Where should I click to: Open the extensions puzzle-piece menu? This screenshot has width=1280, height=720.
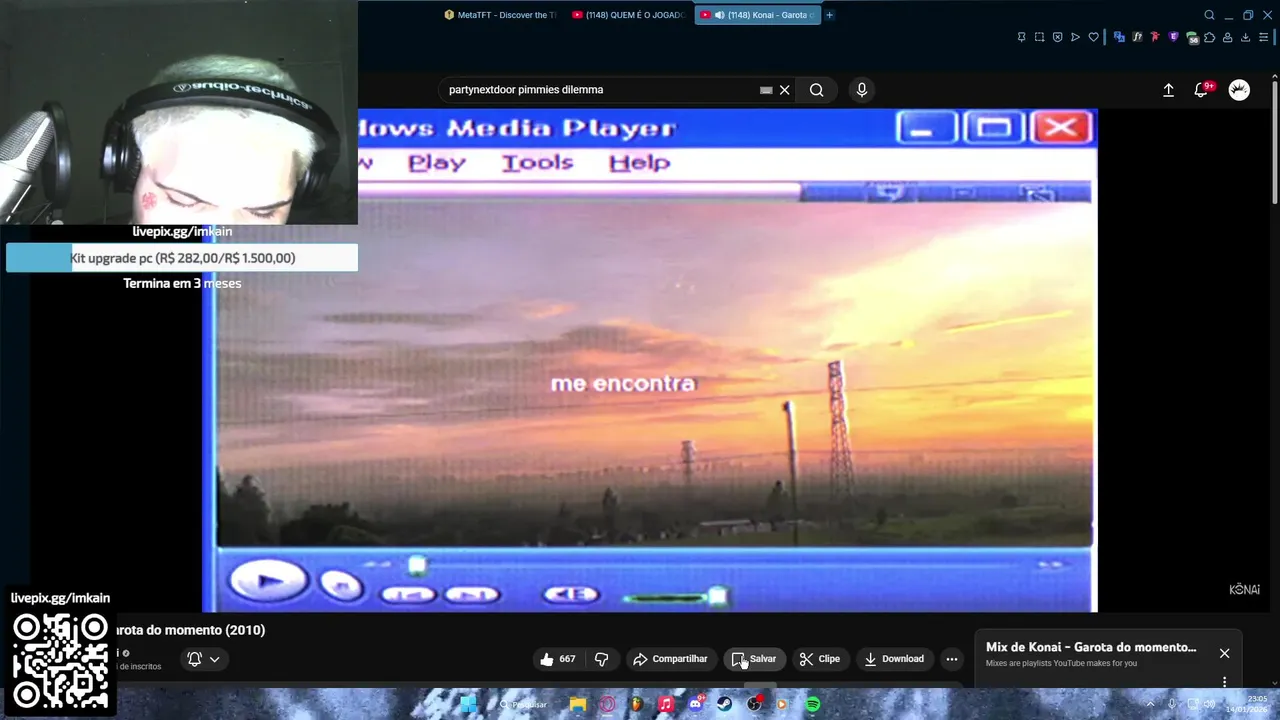coord(1209,37)
